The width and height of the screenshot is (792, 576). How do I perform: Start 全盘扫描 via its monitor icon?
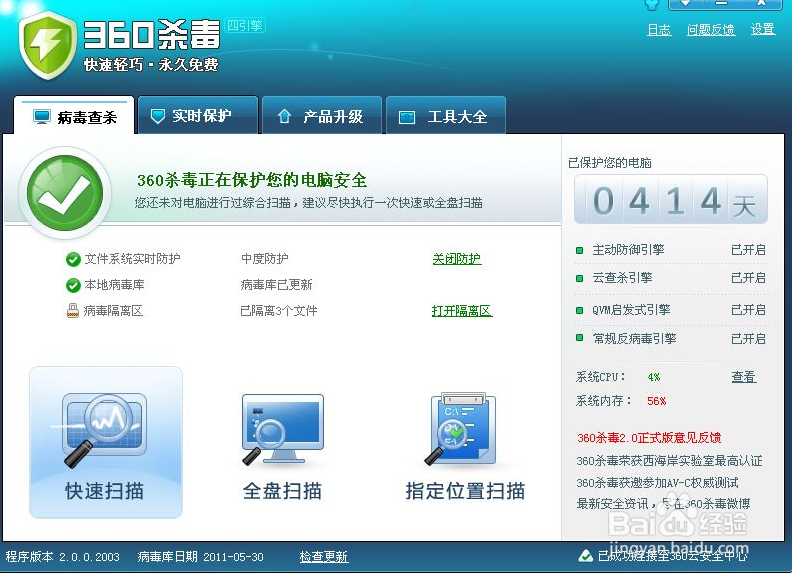pos(282,429)
